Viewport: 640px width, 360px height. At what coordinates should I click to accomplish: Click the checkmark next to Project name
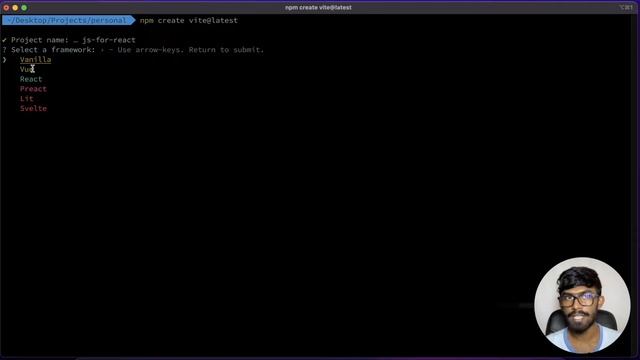[x=4, y=40]
